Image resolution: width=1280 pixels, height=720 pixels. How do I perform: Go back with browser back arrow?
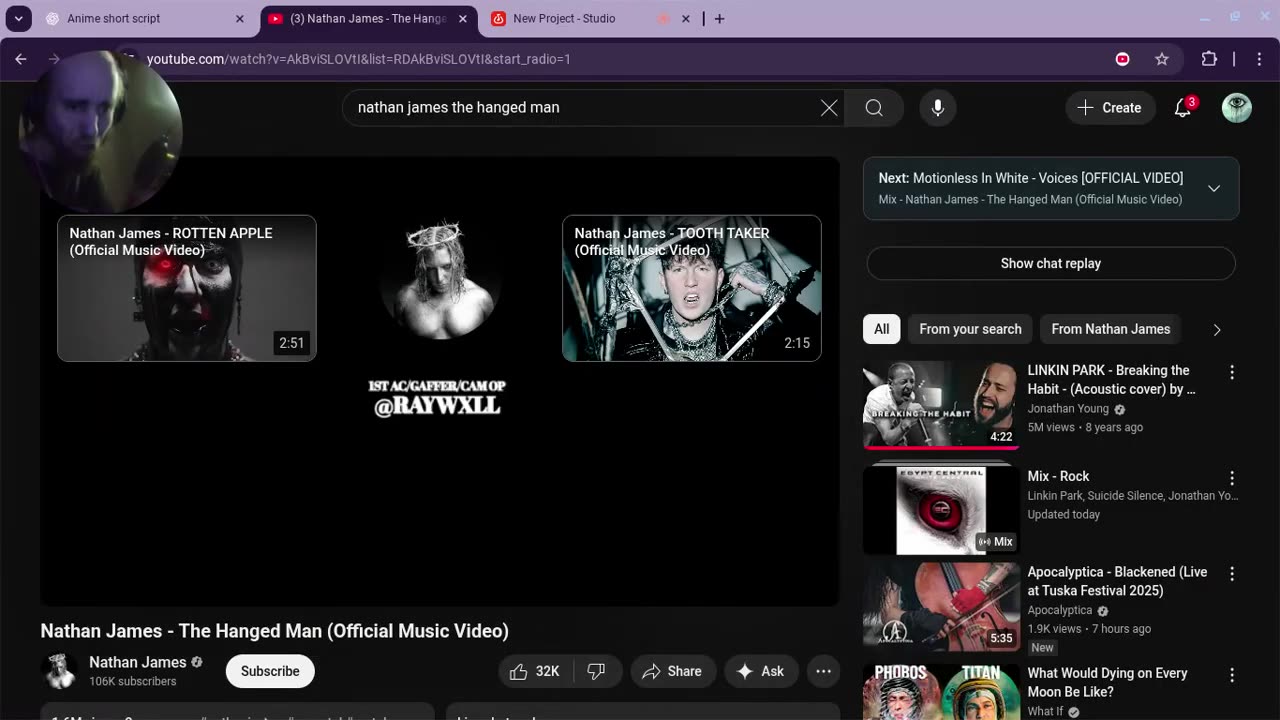[21, 59]
